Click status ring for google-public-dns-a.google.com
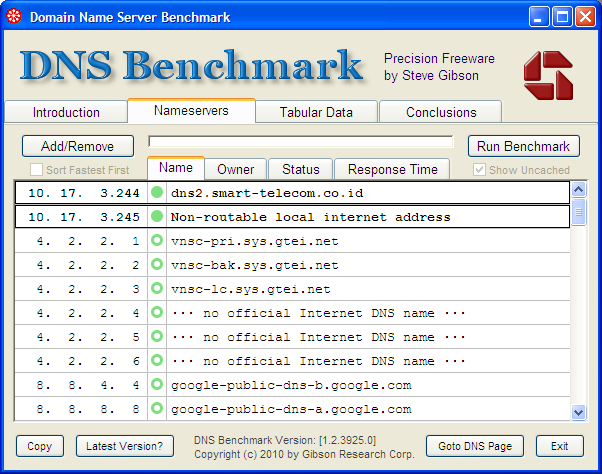Screen dimensions: 602x474 (x=157, y=408)
